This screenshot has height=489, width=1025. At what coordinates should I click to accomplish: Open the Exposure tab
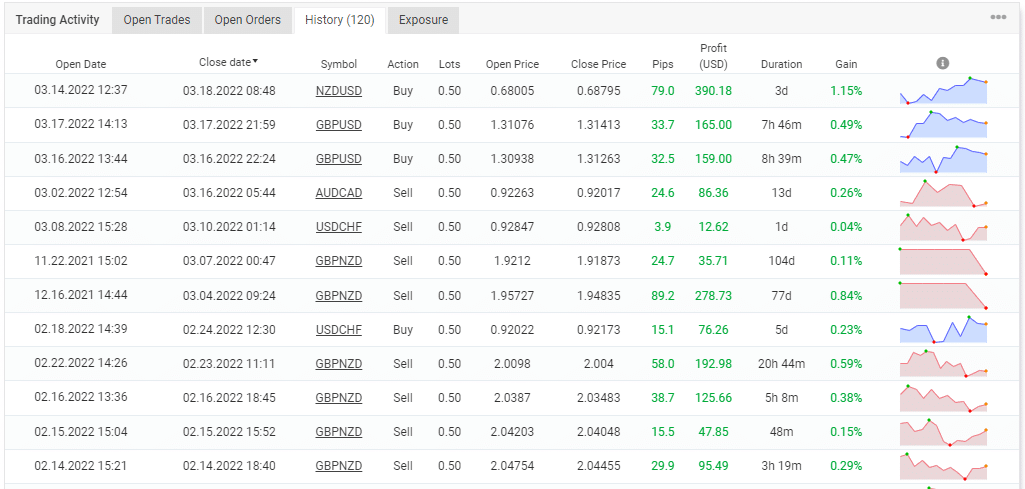pos(423,20)
